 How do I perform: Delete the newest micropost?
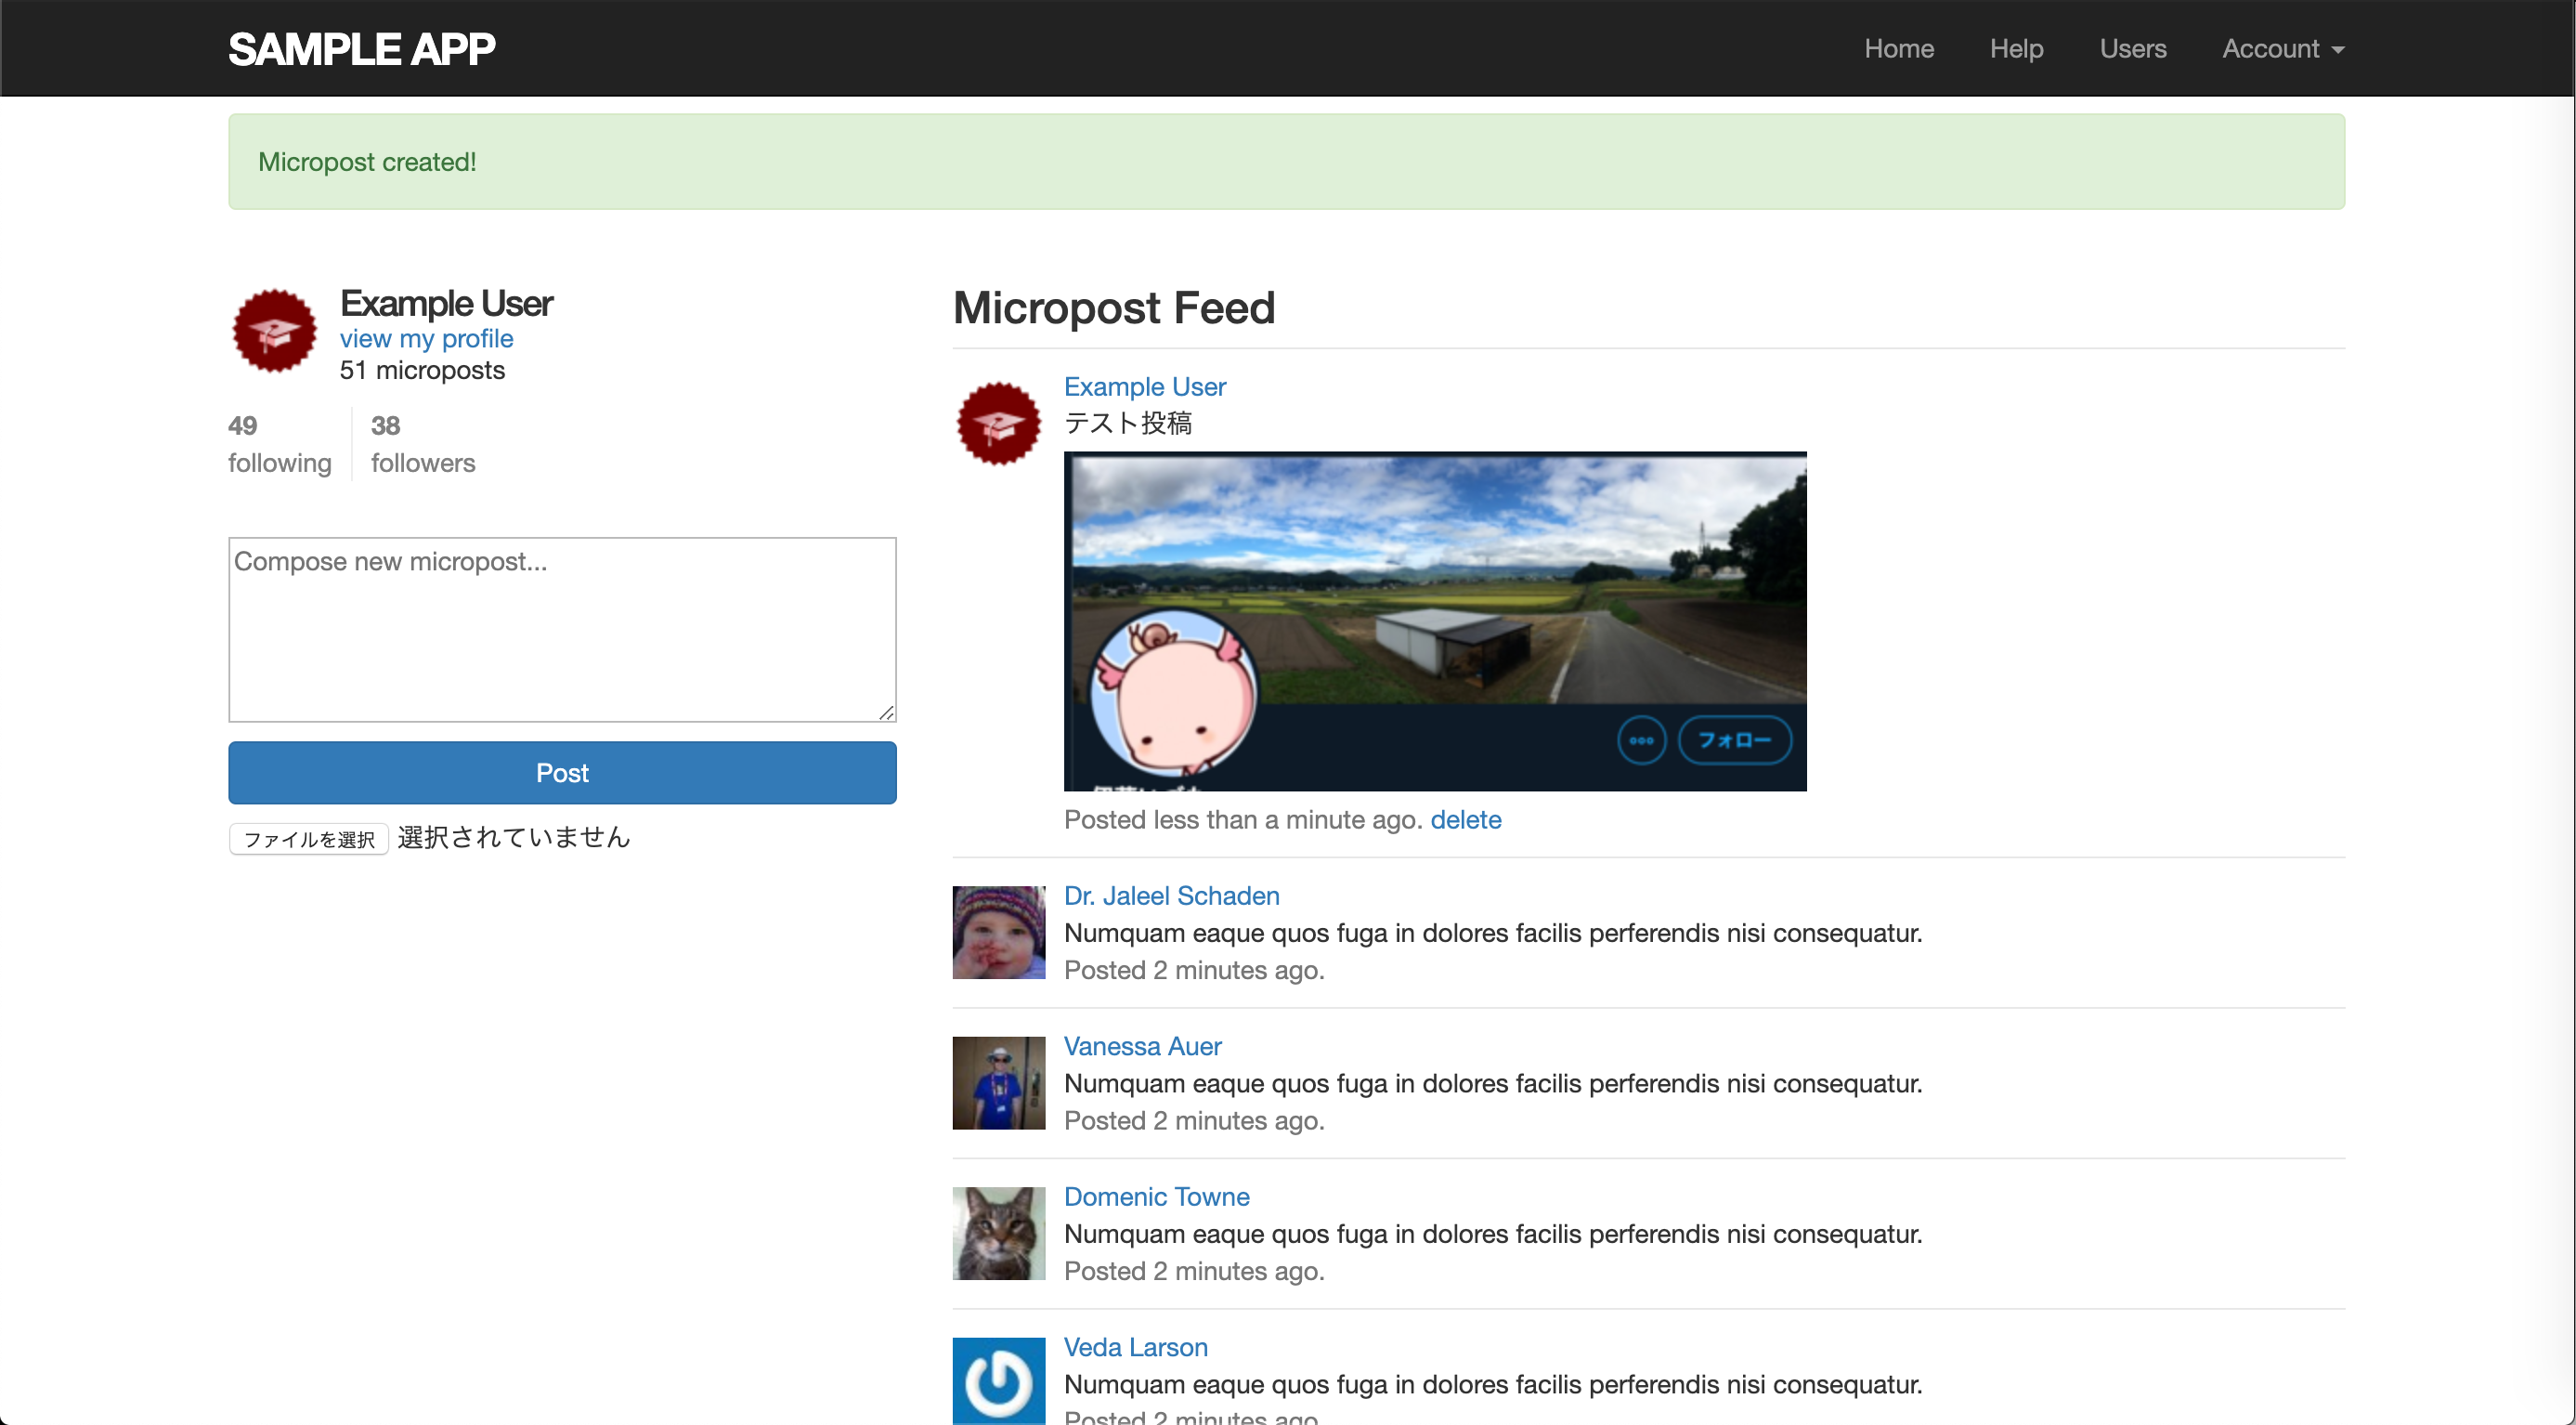[1465, 820]
